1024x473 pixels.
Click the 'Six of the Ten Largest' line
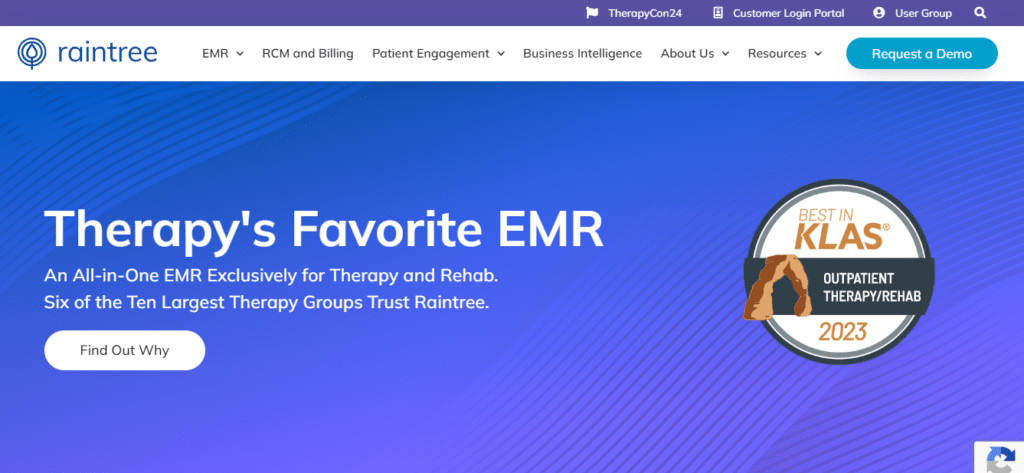coord(266,303)
